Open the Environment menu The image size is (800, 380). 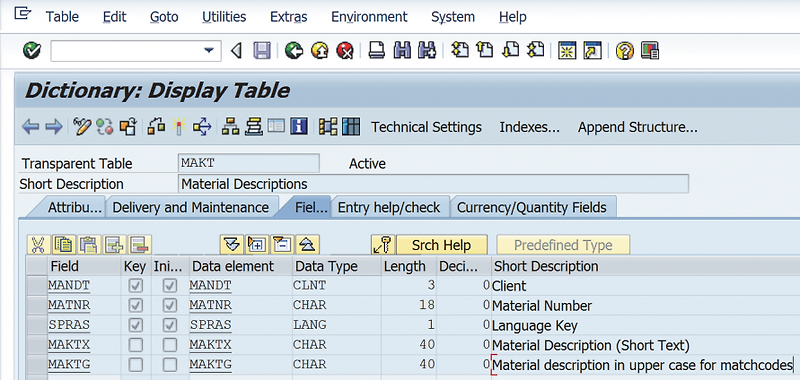pos(369,17)
